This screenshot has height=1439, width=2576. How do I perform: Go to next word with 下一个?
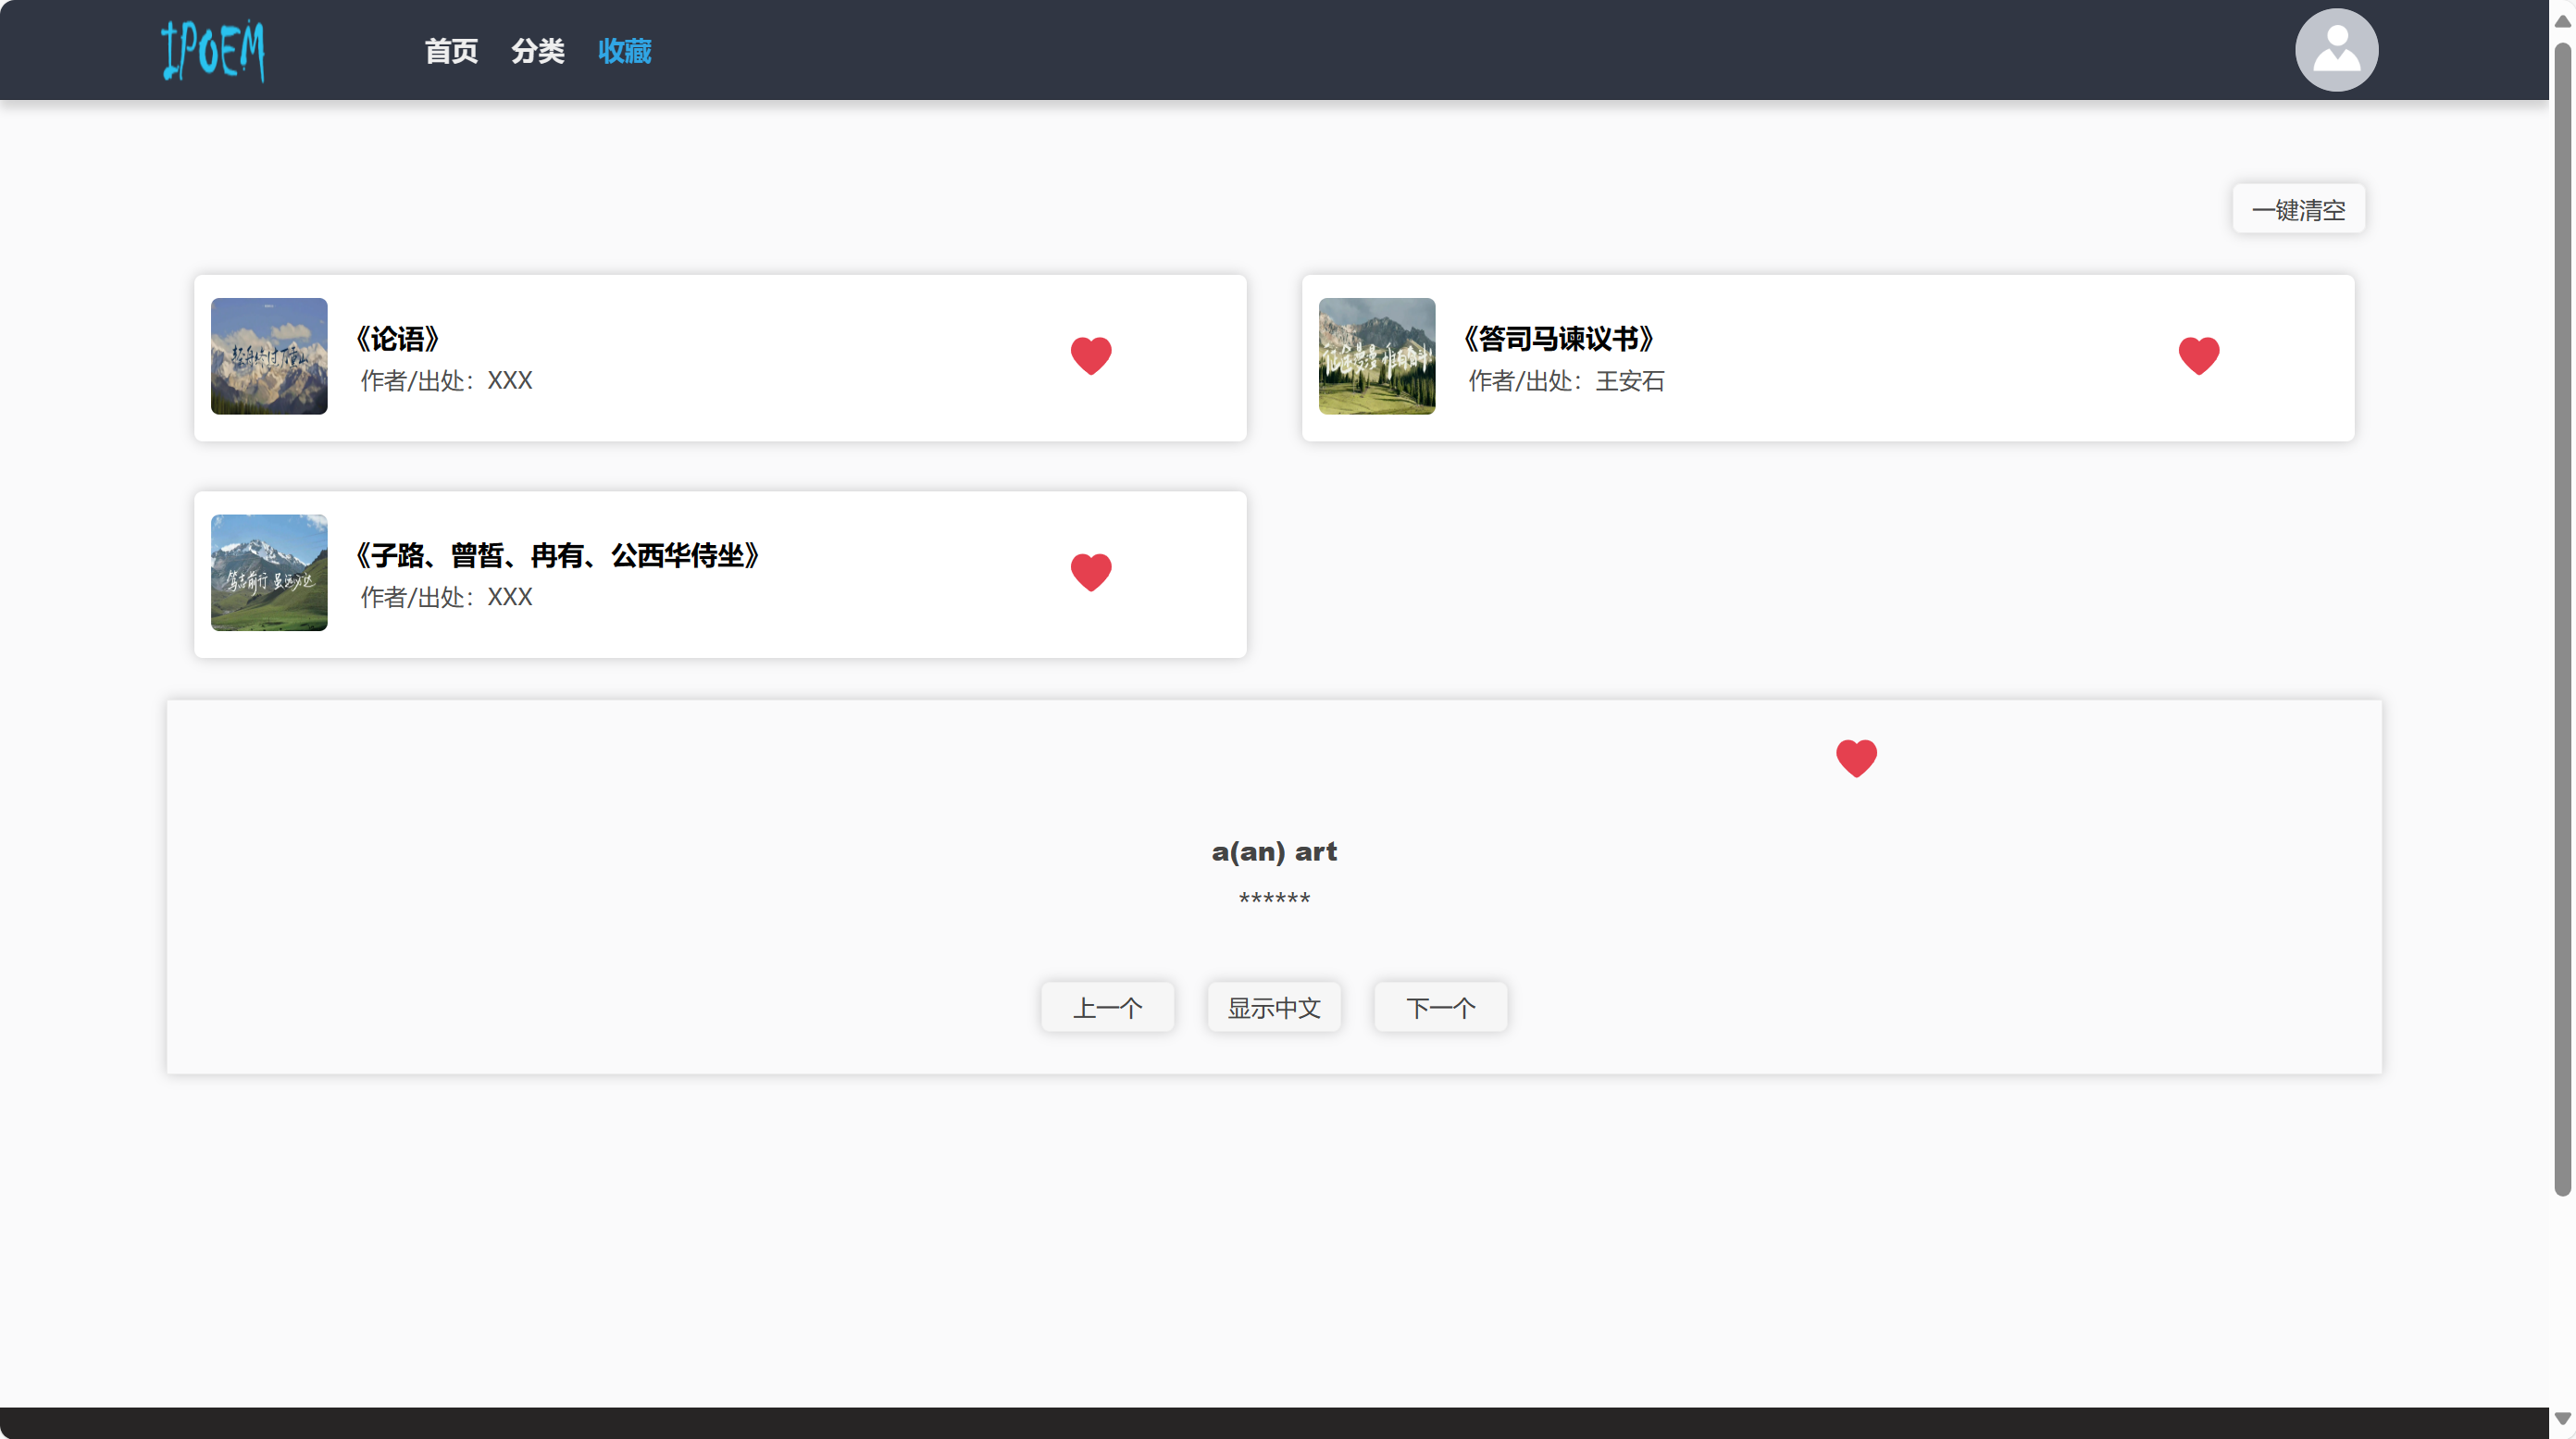pyautogui.click(x=1439, y=1007)
